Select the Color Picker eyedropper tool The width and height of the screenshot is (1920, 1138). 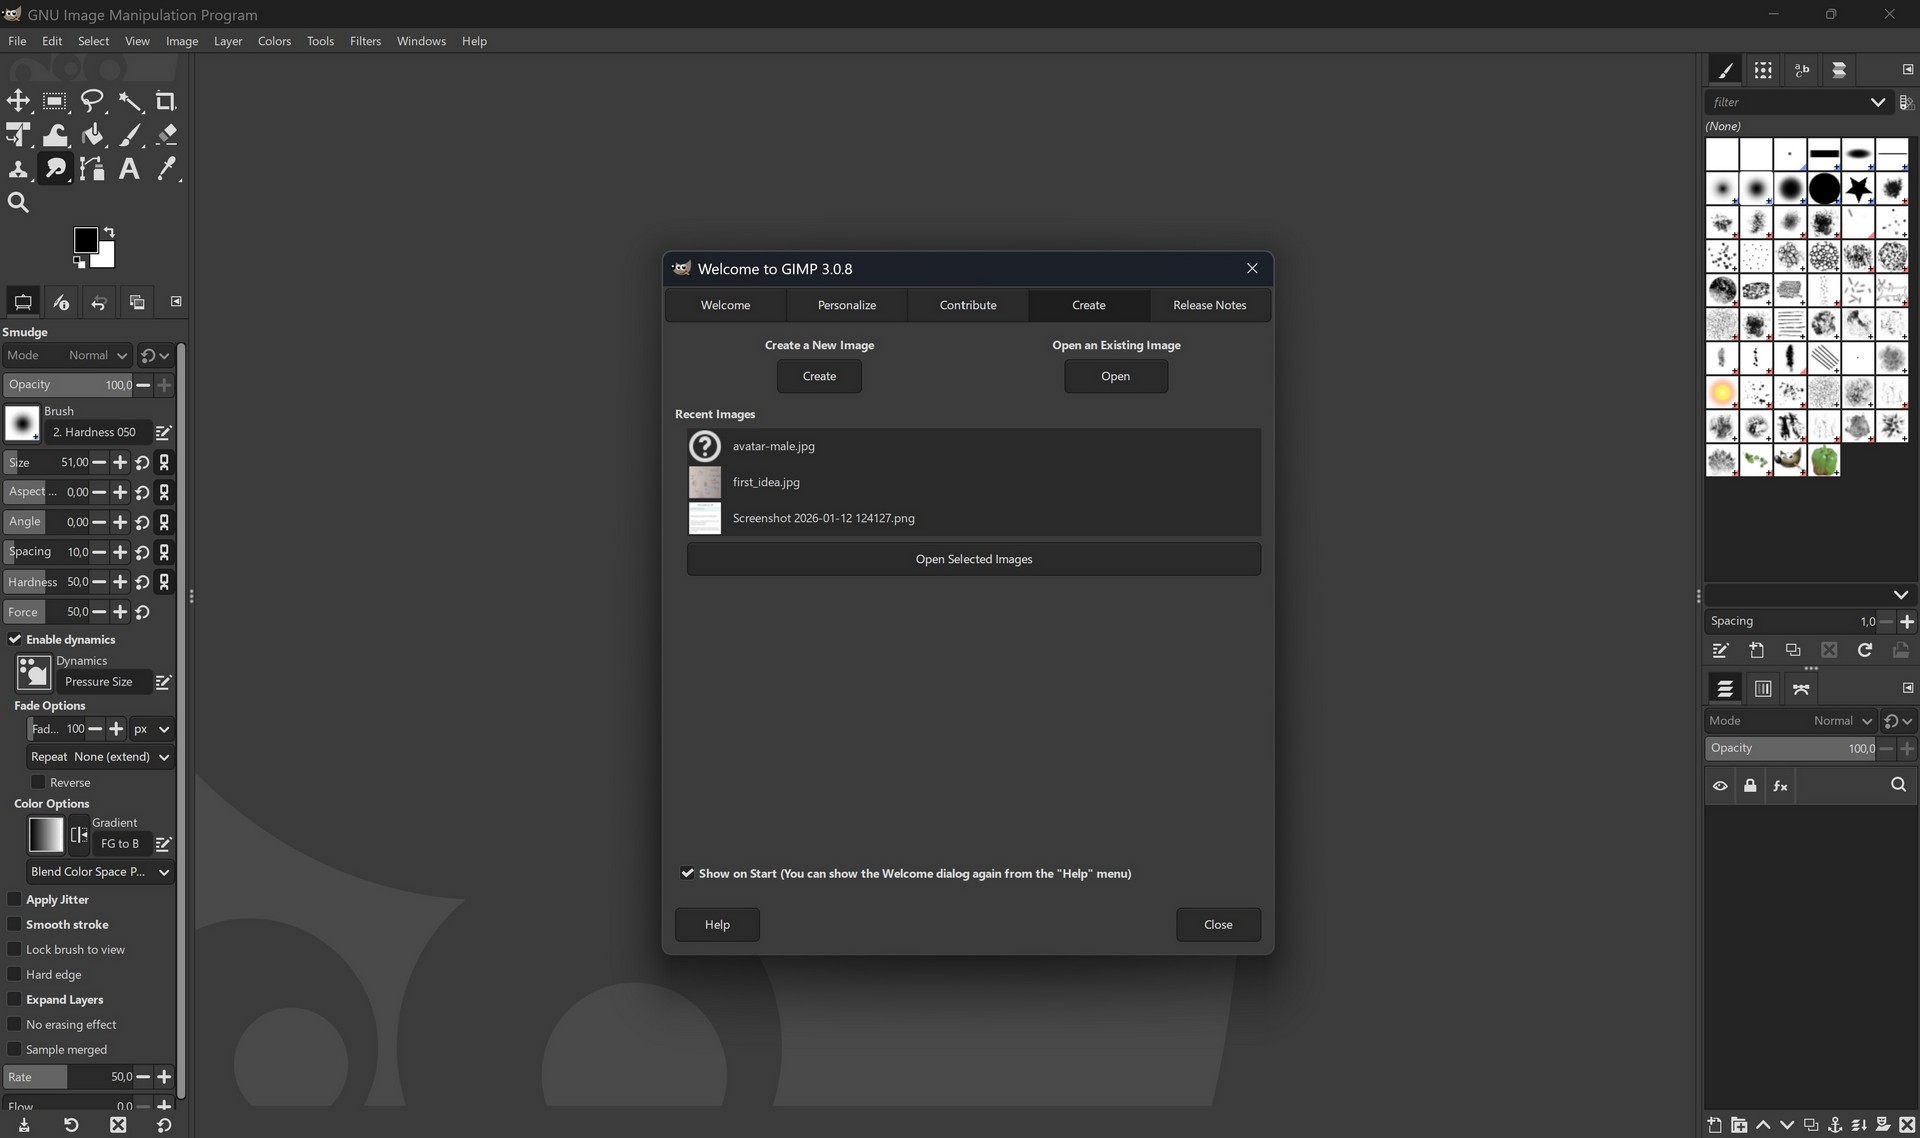167,169
